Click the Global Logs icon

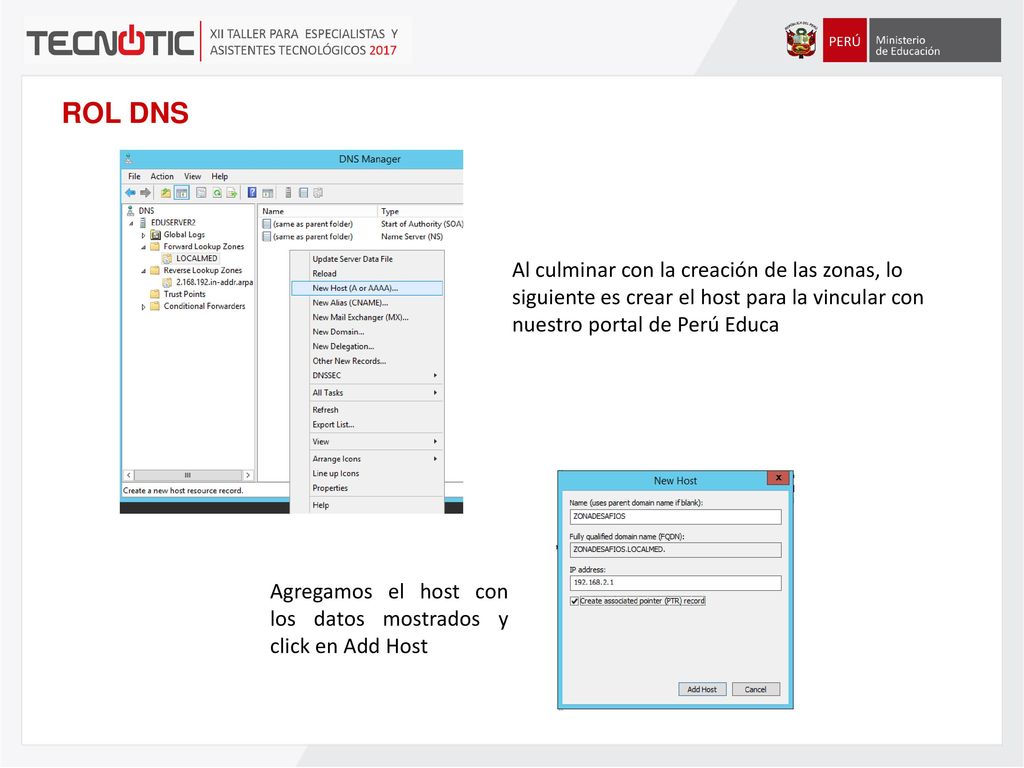155,234
